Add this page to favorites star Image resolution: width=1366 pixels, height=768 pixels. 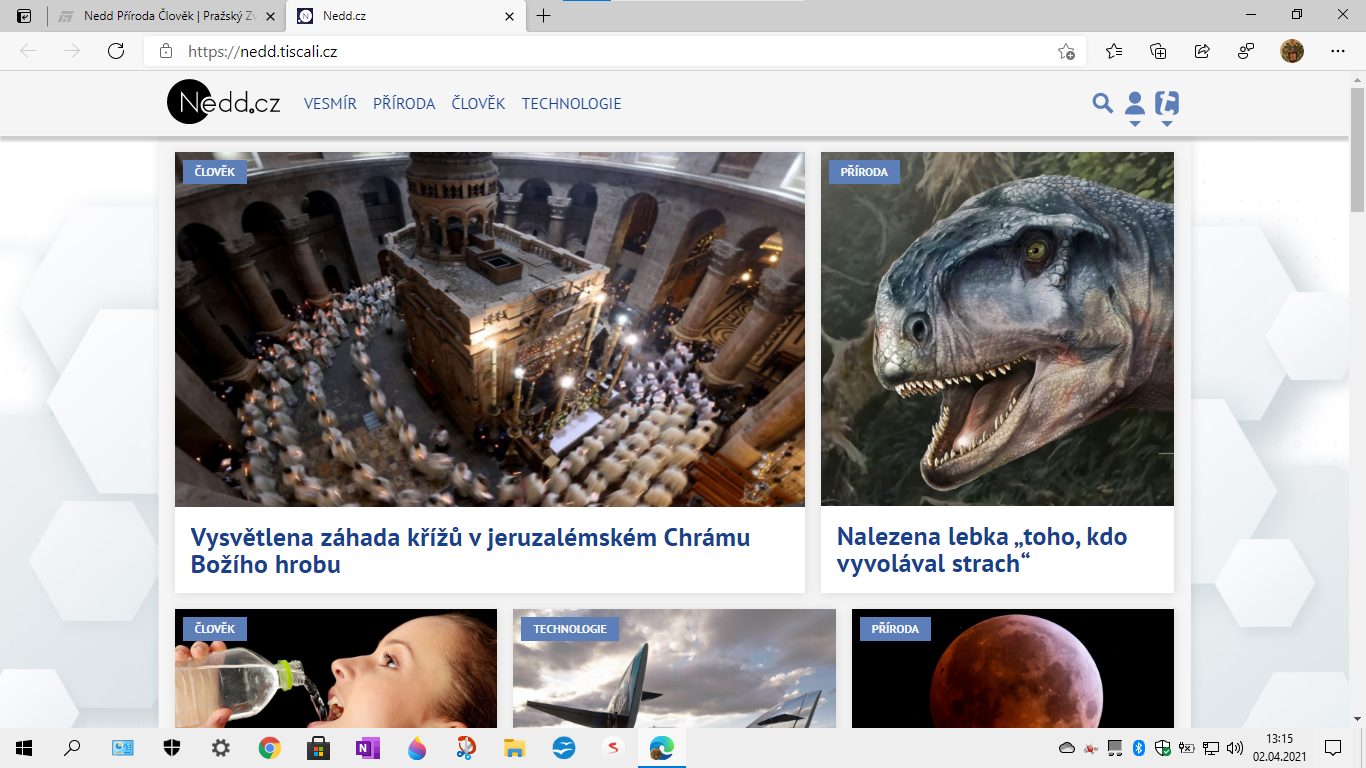pos(1066,52)
